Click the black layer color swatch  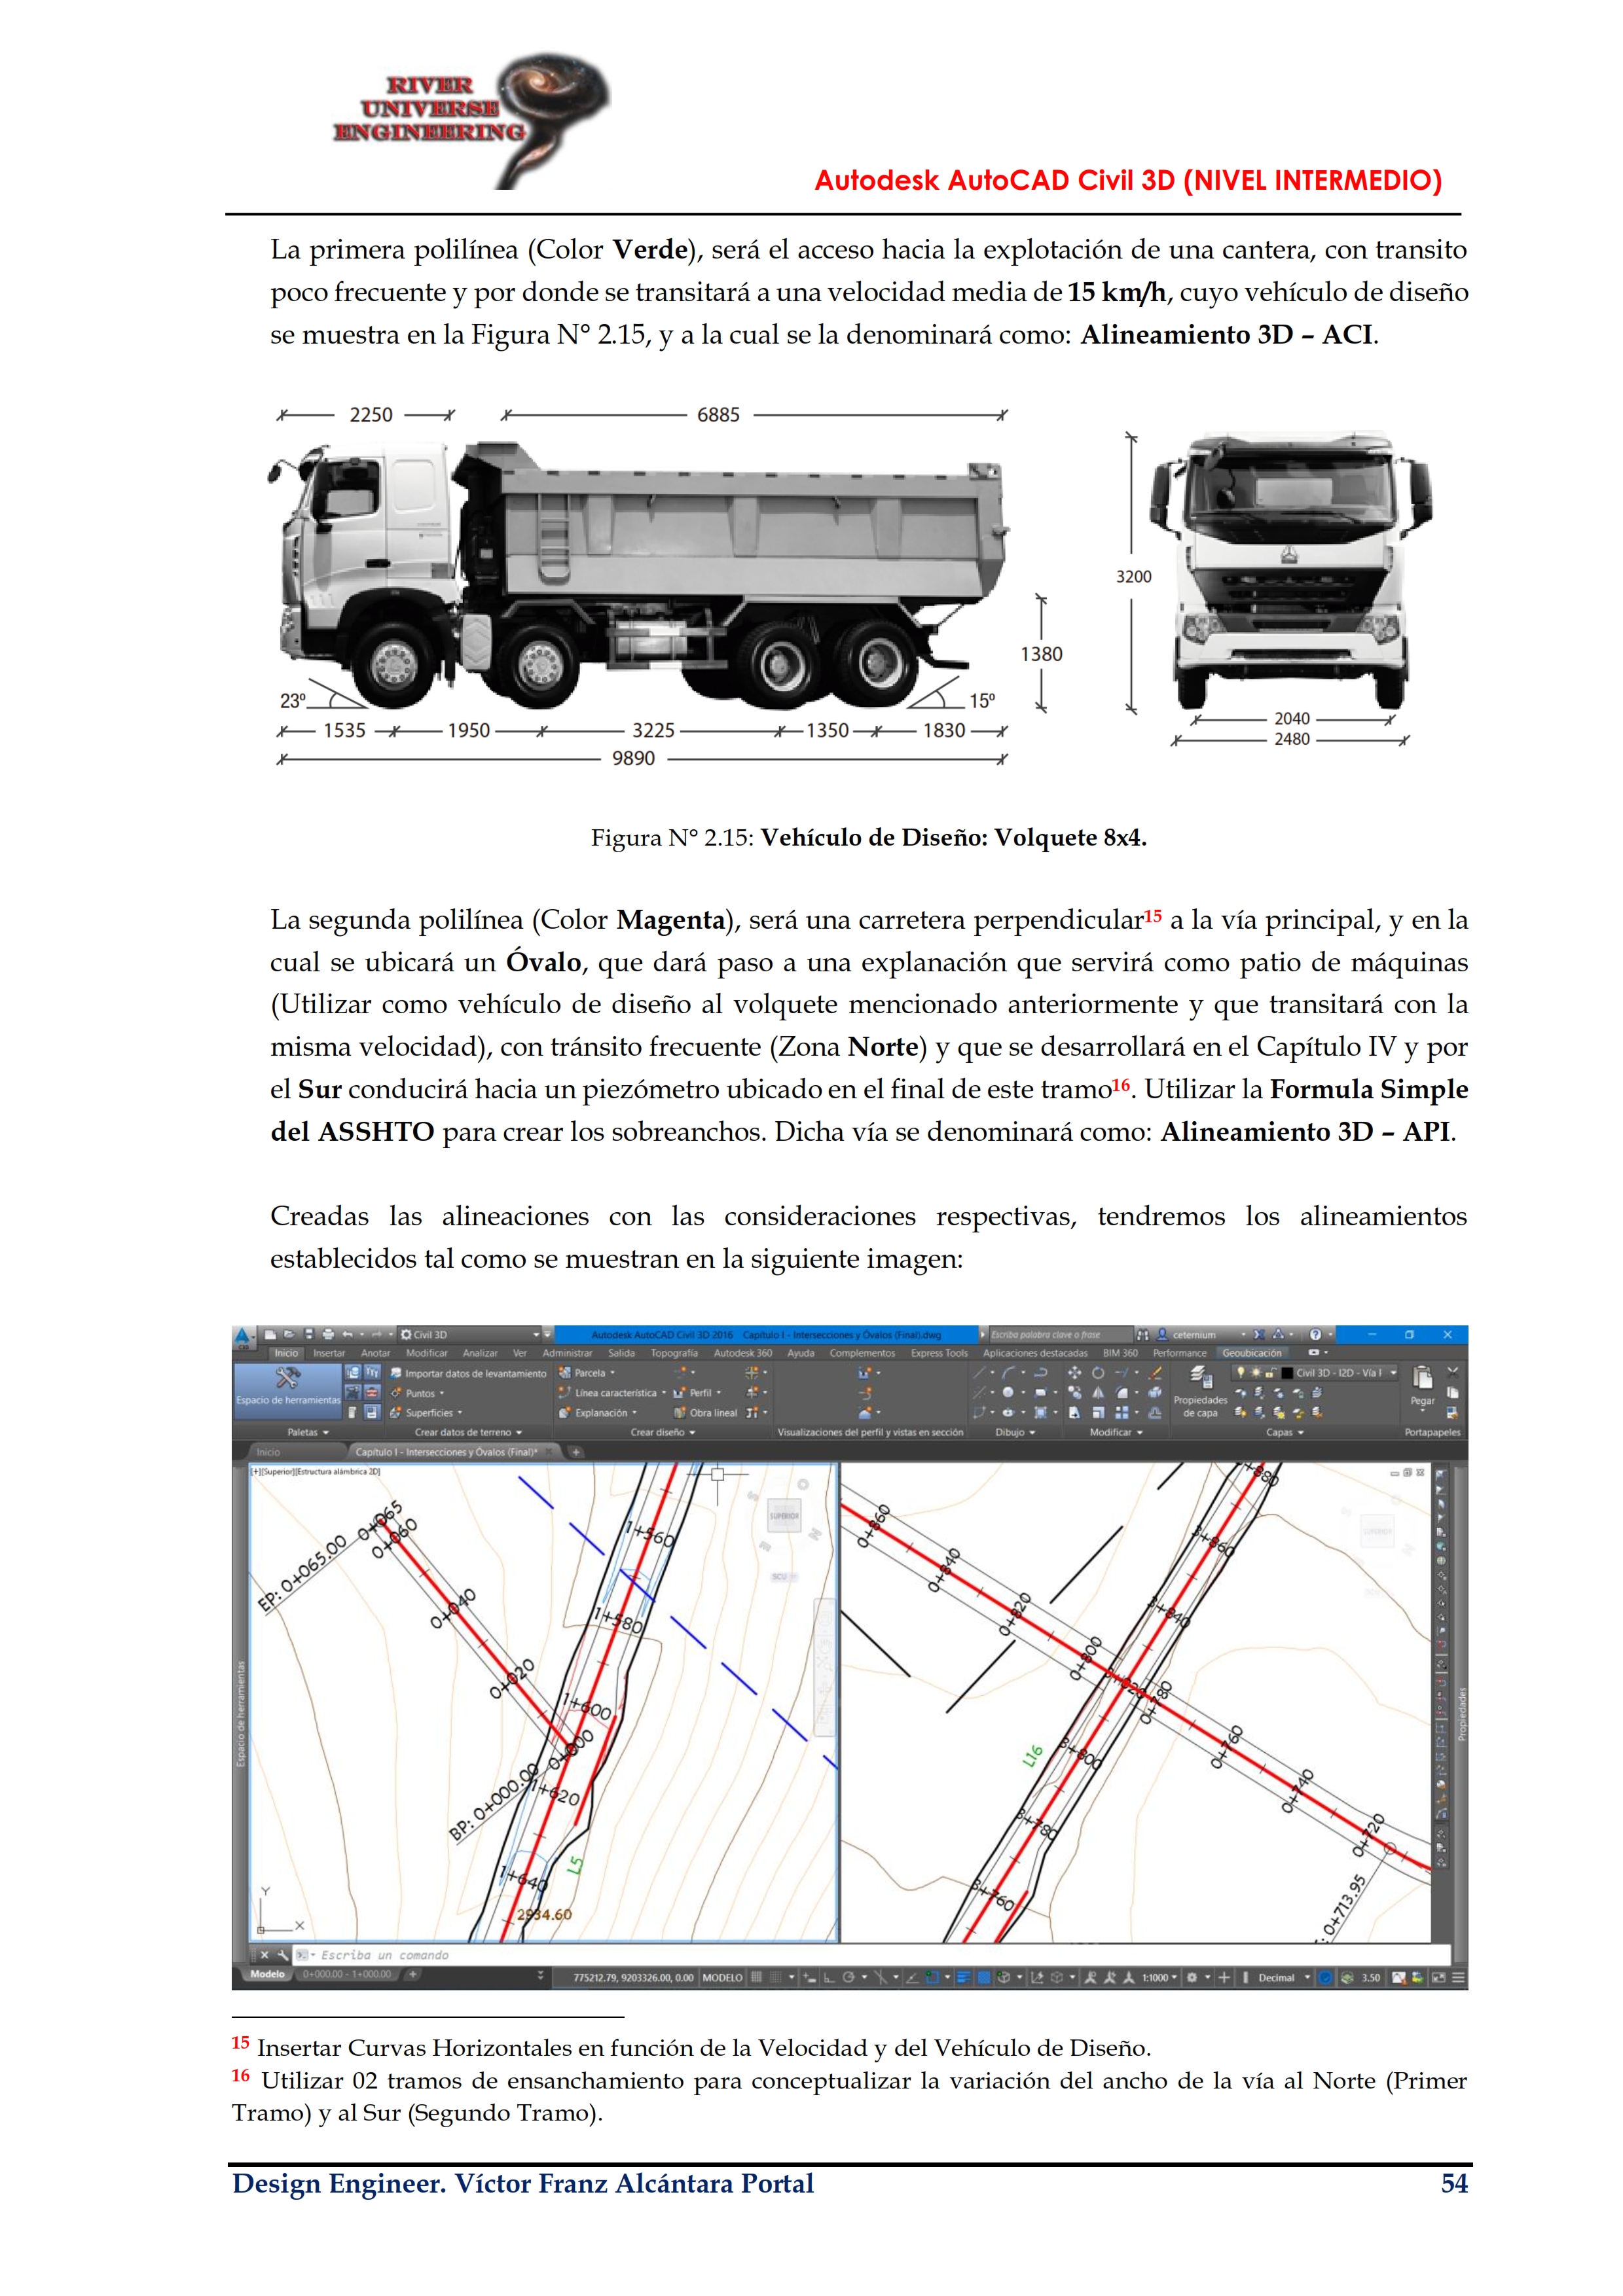(x=1287, y=1373)
